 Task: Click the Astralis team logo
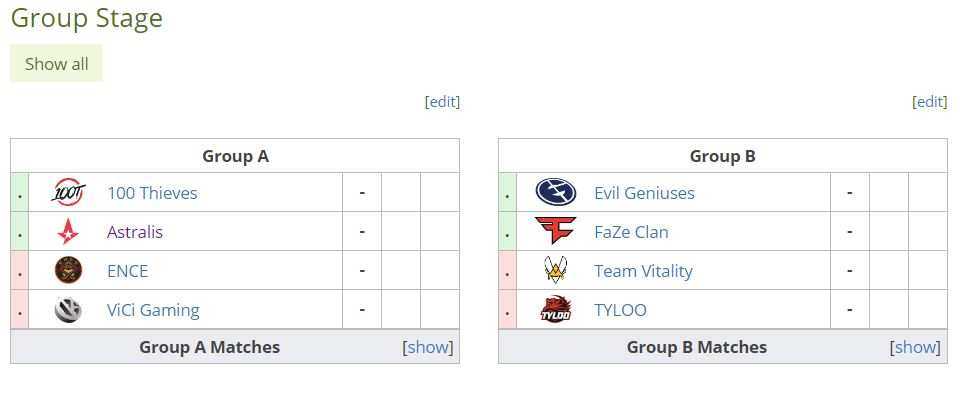(x=69, y=232)
